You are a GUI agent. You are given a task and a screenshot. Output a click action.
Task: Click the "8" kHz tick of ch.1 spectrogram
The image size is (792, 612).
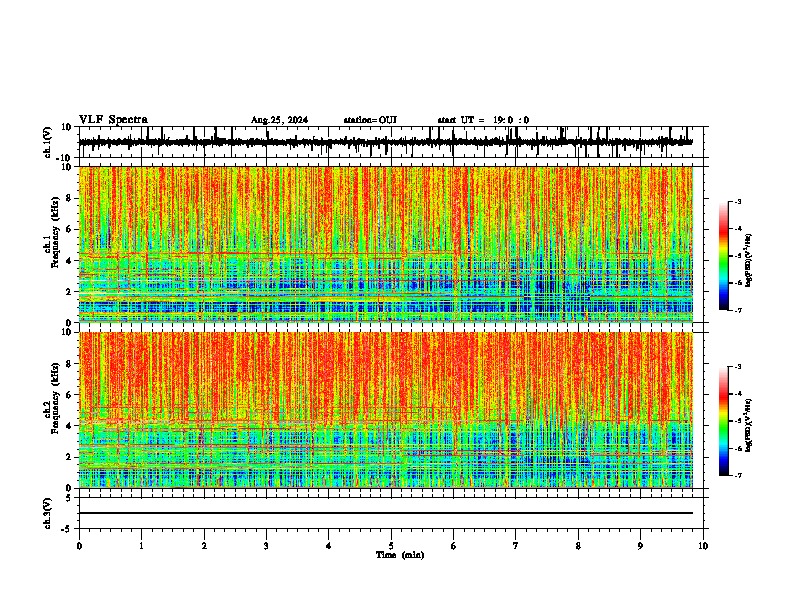coord(70,198)
